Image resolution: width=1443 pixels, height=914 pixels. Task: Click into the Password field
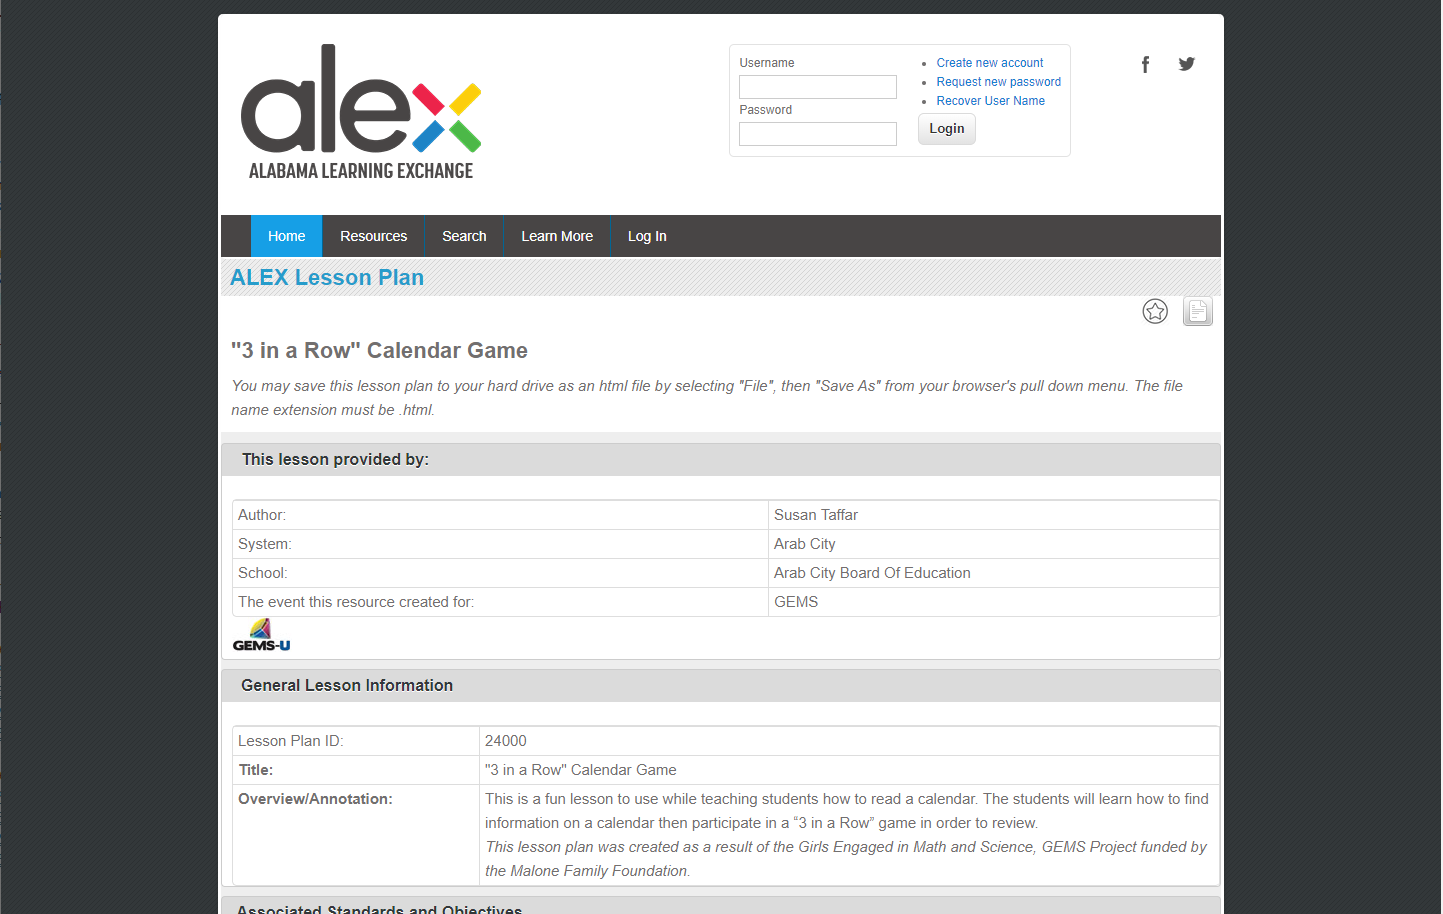pos(817,134)
